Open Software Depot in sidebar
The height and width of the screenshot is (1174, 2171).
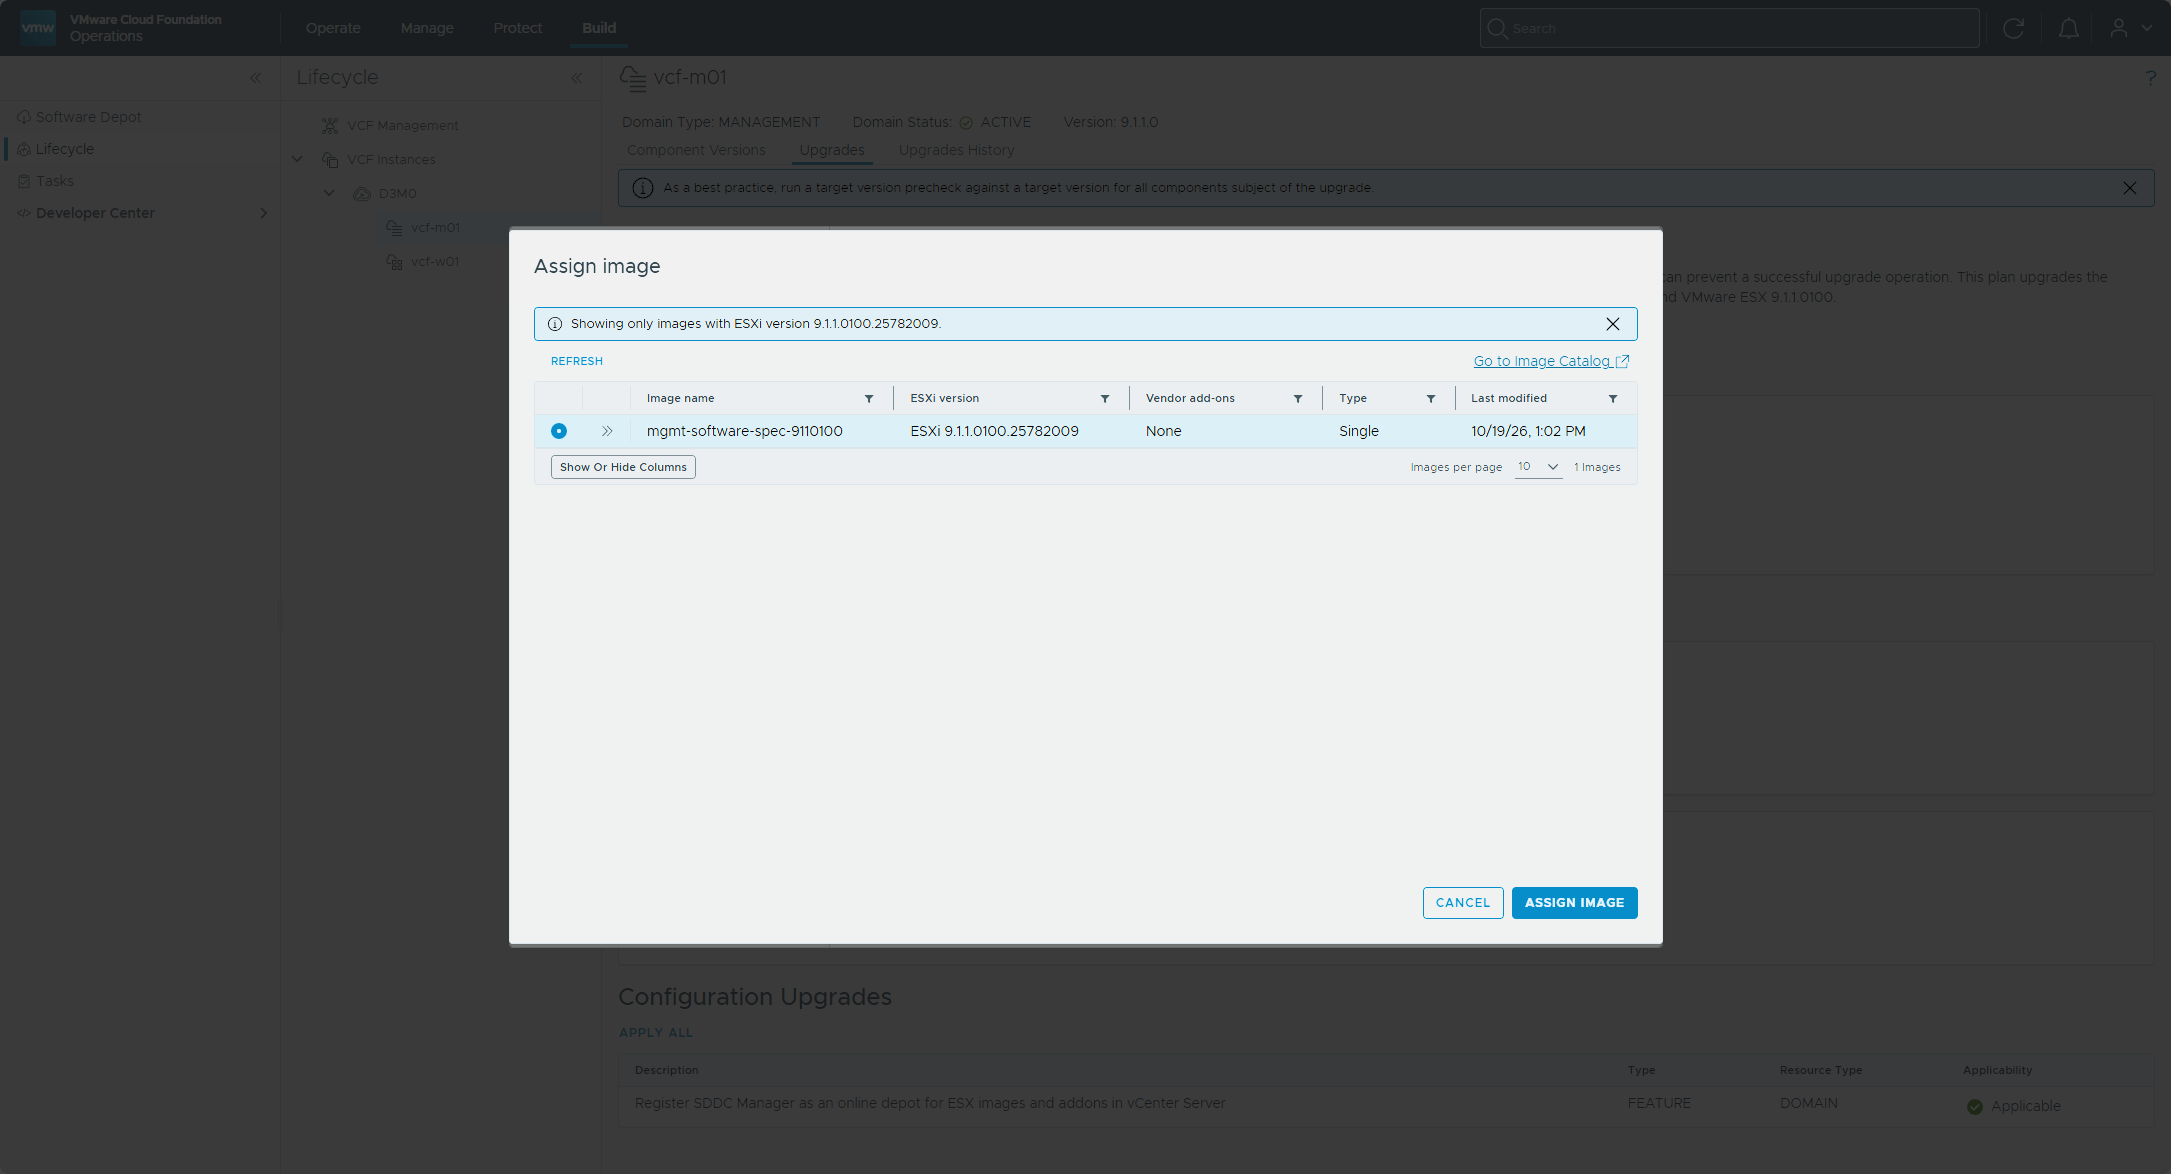(88, 117)
